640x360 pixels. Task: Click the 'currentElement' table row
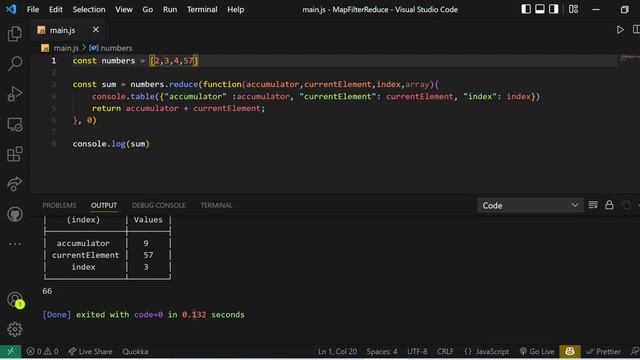pyautogui.click(x=107, y=255)
